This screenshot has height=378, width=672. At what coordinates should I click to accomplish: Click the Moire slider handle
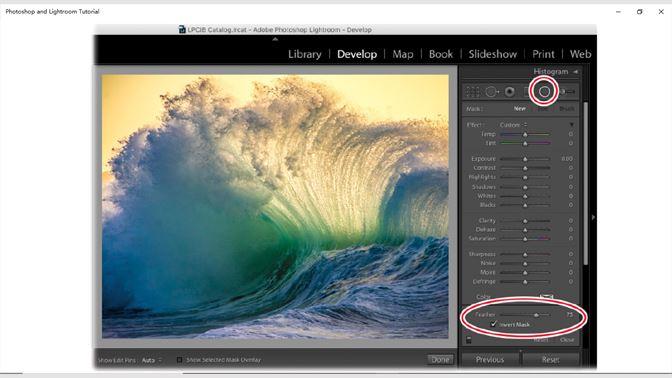525,273
